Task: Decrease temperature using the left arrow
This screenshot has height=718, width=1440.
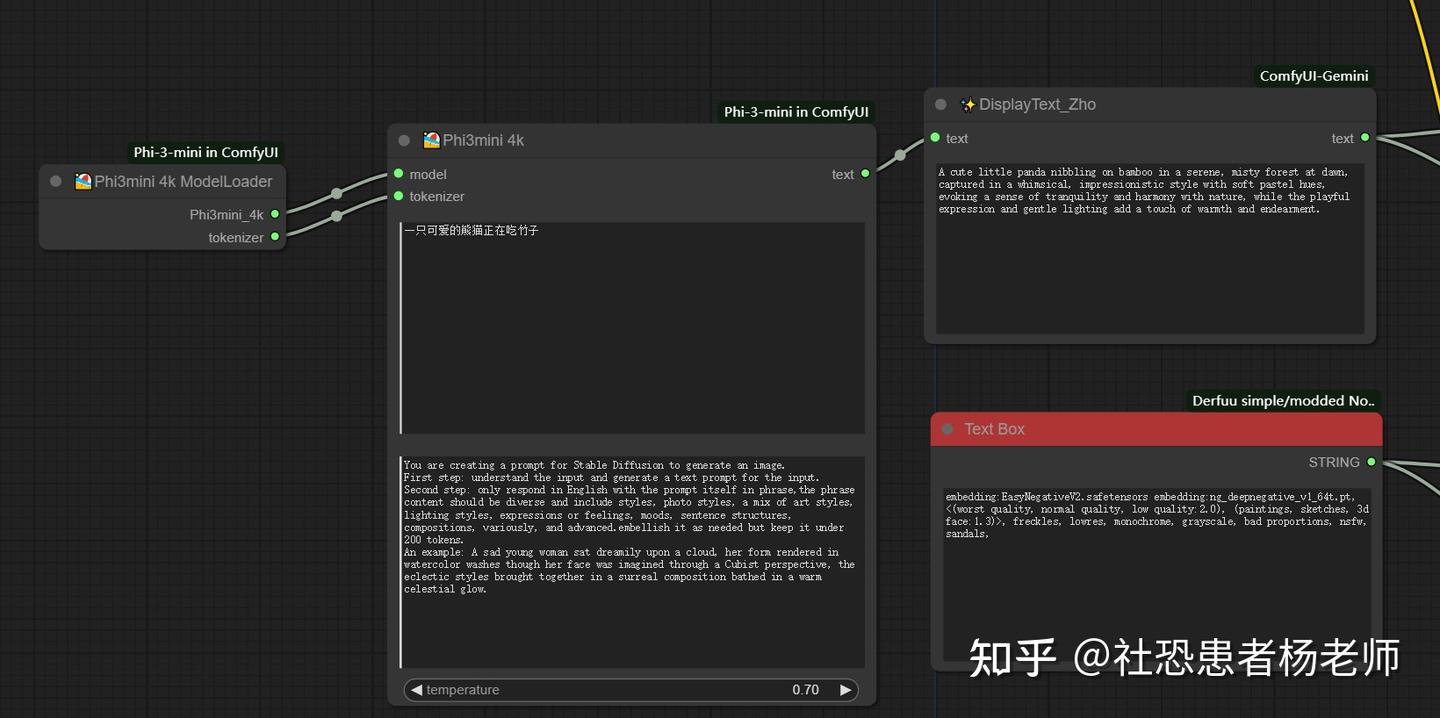Action: (415, 689)
